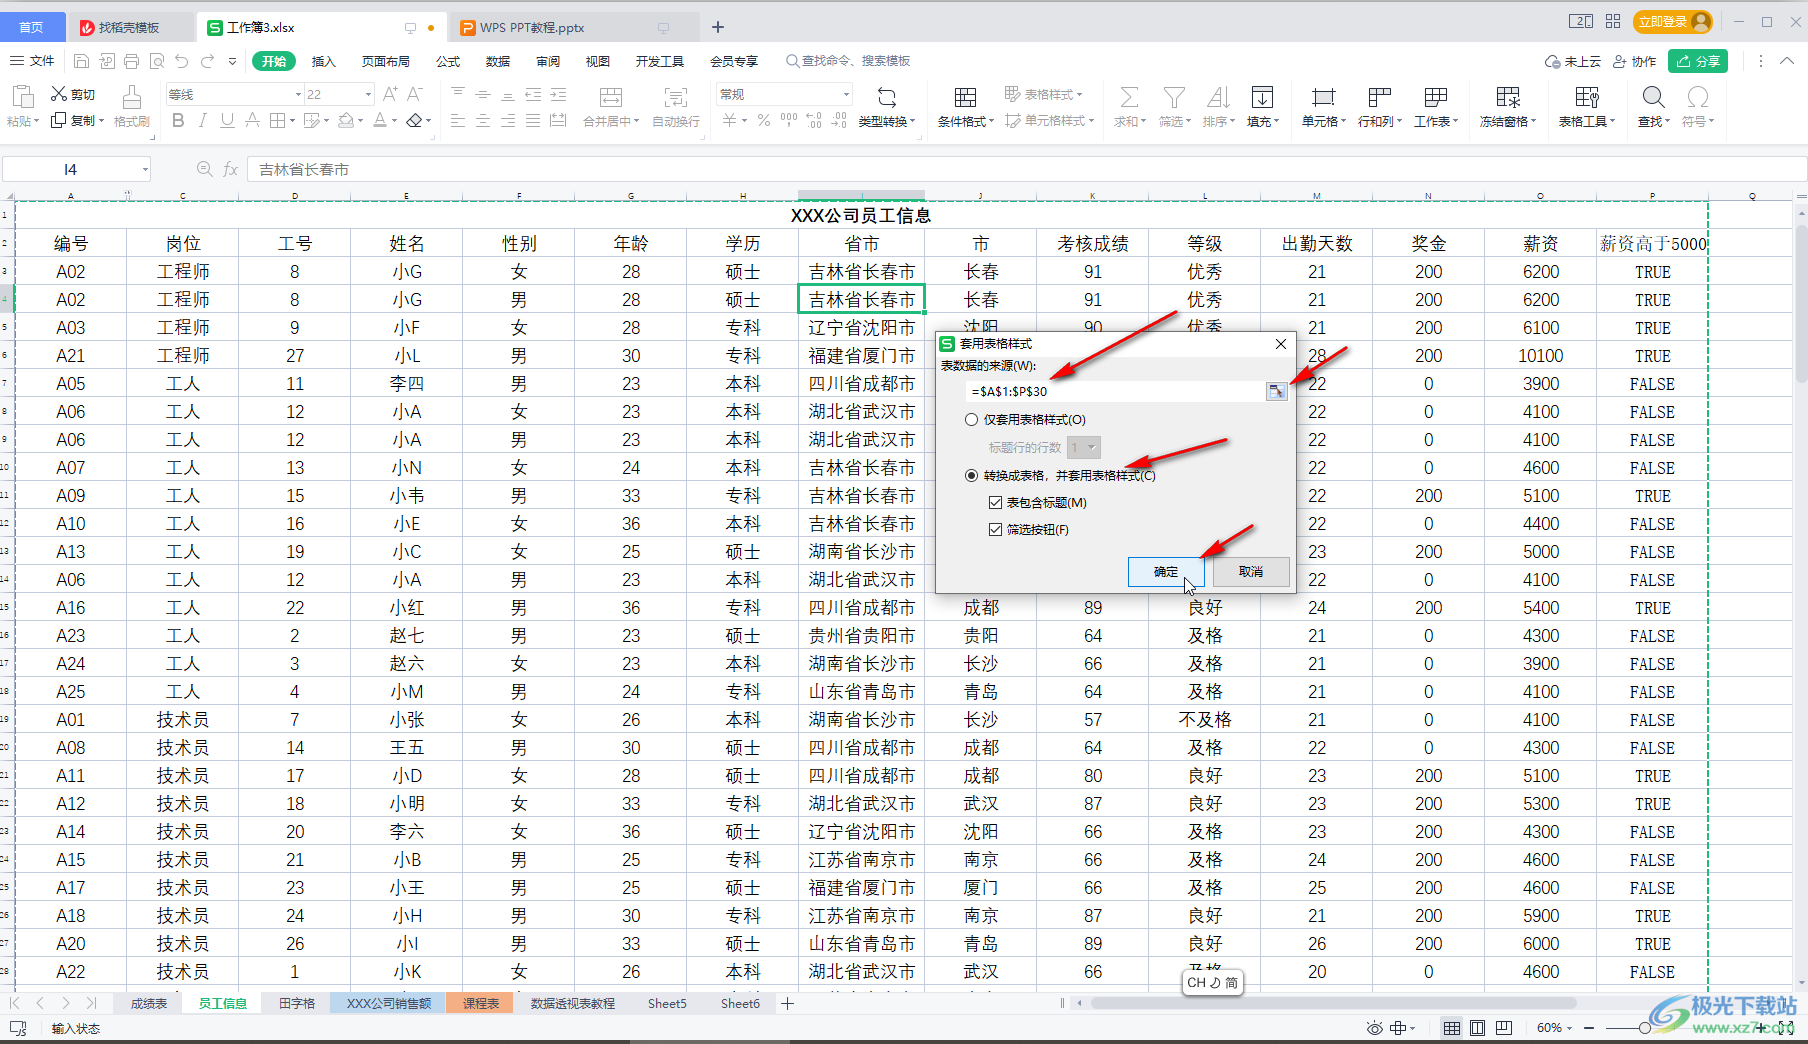1808x1044 pixels.
Task: Click the range selector icon in dialog
Action: coord(1276,392)
